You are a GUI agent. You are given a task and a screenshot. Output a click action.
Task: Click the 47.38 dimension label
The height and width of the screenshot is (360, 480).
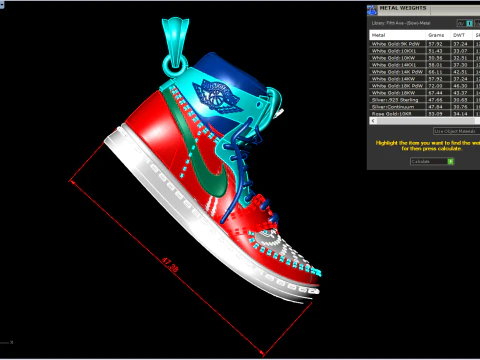[170, 265]
